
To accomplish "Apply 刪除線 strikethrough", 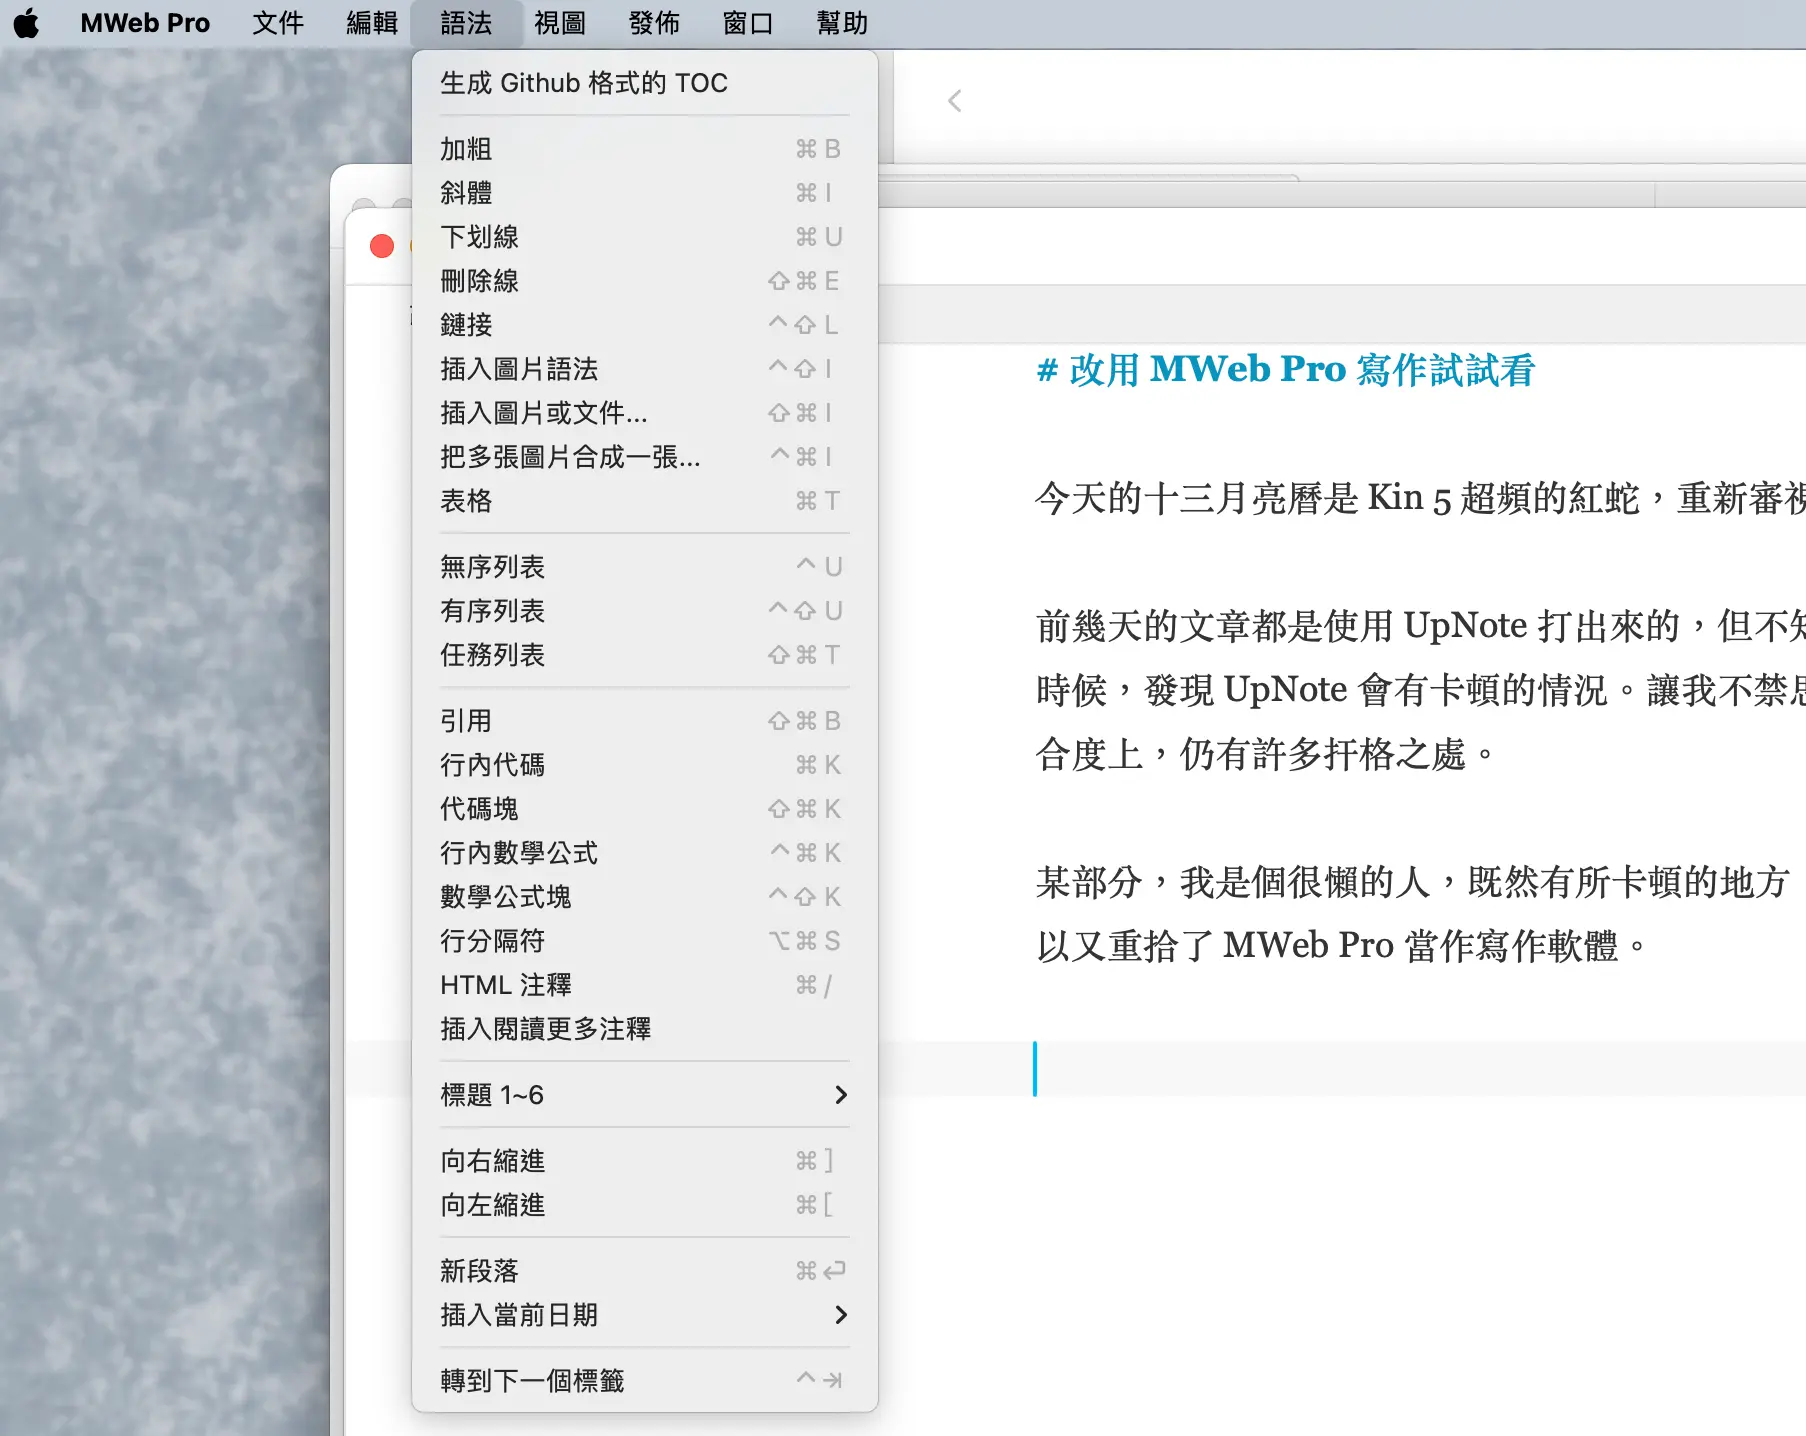I will (x=645, y=281).
